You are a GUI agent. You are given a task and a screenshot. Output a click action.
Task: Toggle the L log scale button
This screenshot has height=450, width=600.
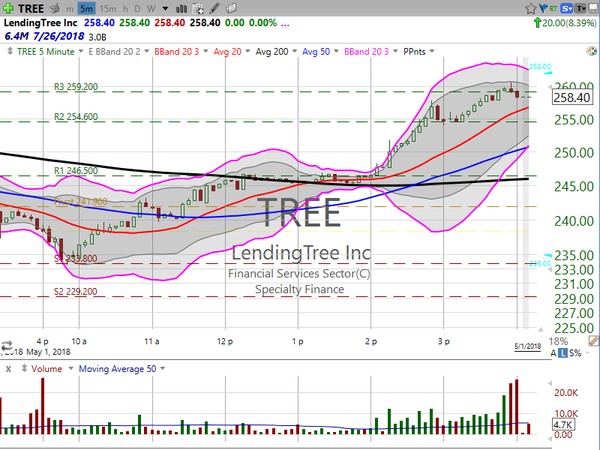point(562,353)
